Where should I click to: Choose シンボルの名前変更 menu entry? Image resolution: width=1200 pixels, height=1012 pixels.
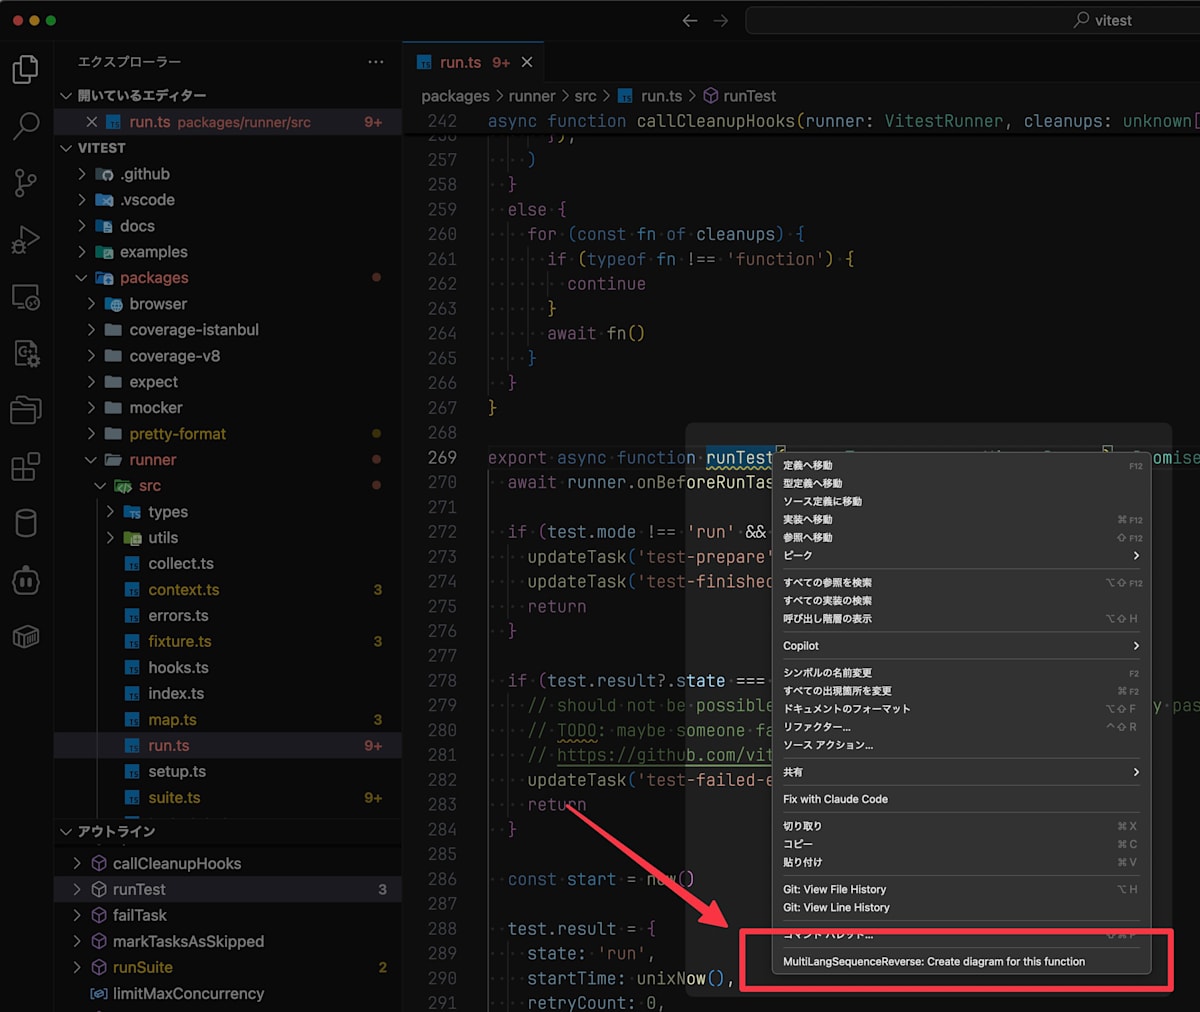(x=963, y=673)
